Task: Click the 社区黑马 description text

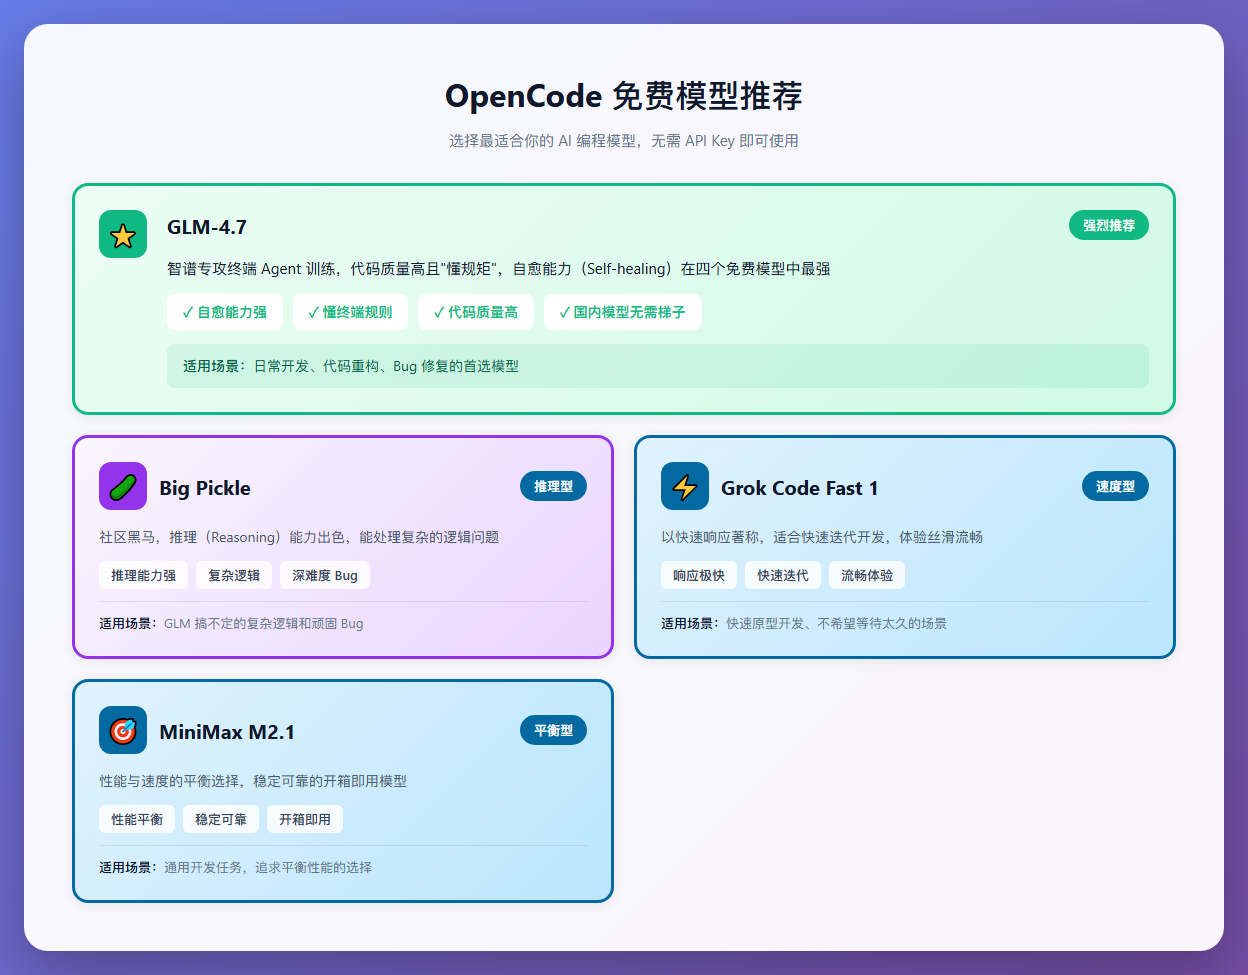Action: (299, 537)
